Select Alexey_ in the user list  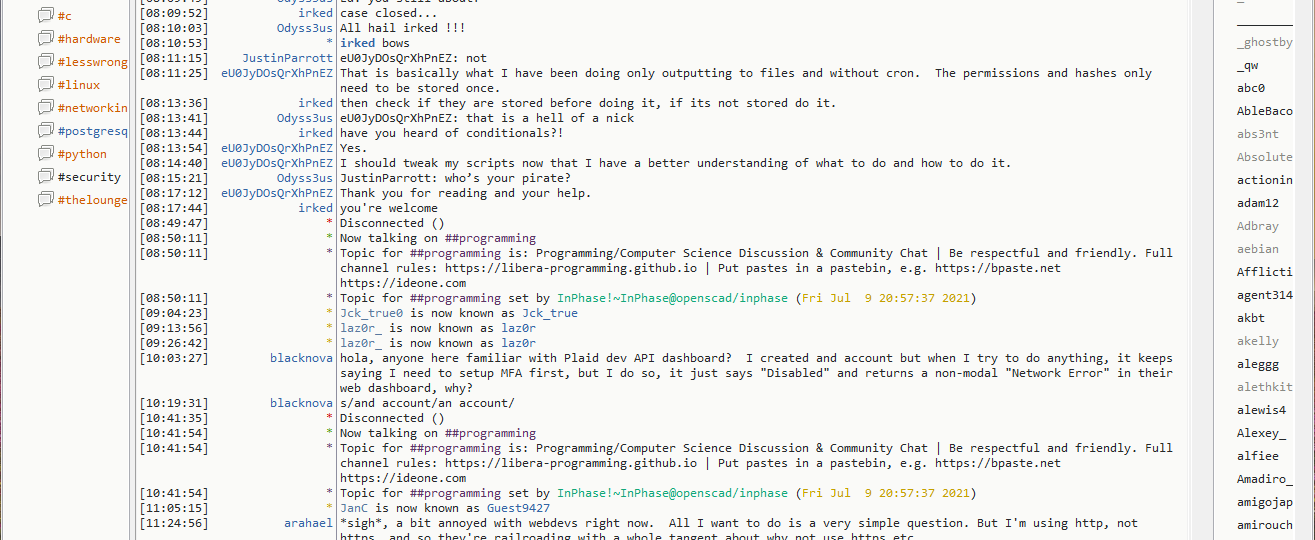[x=1261, y=433]
